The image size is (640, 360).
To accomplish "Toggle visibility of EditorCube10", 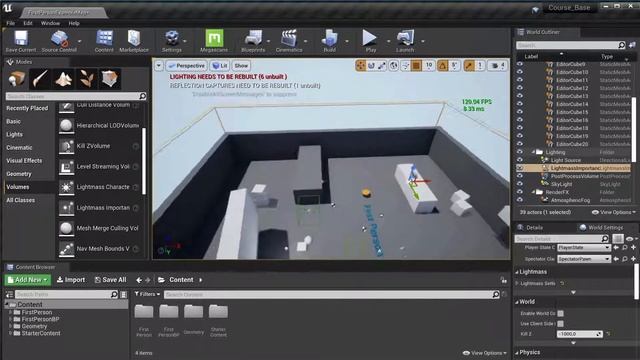I will [x=520, y=72].
